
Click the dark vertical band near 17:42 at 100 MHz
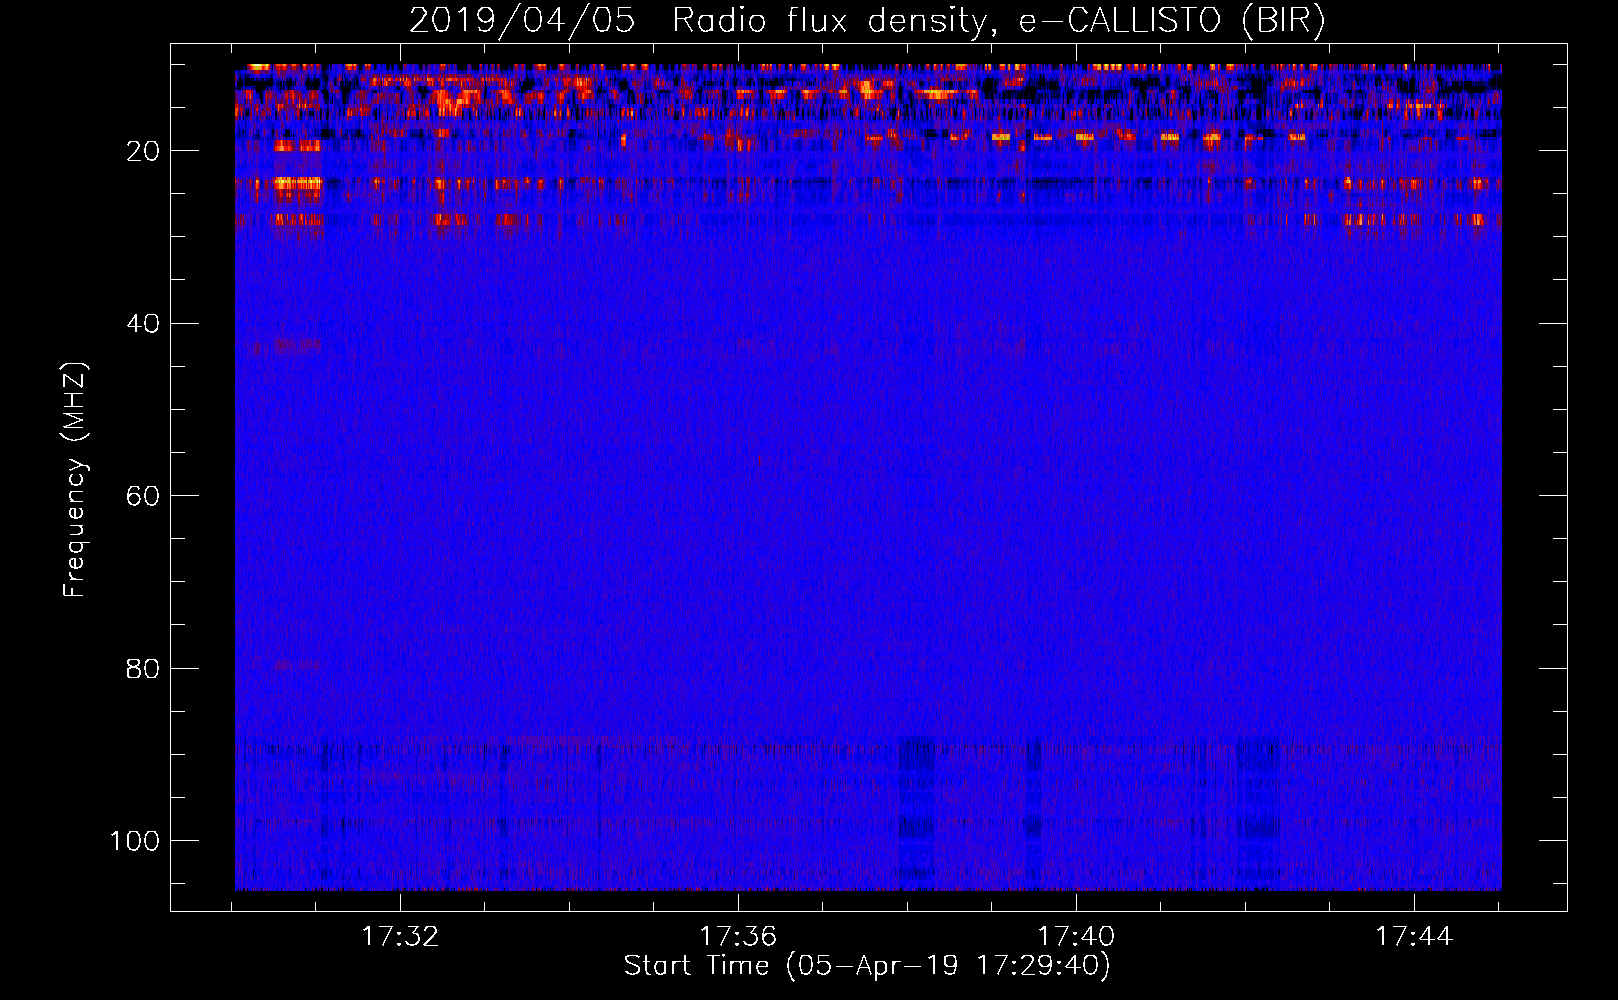point(1258,813)
